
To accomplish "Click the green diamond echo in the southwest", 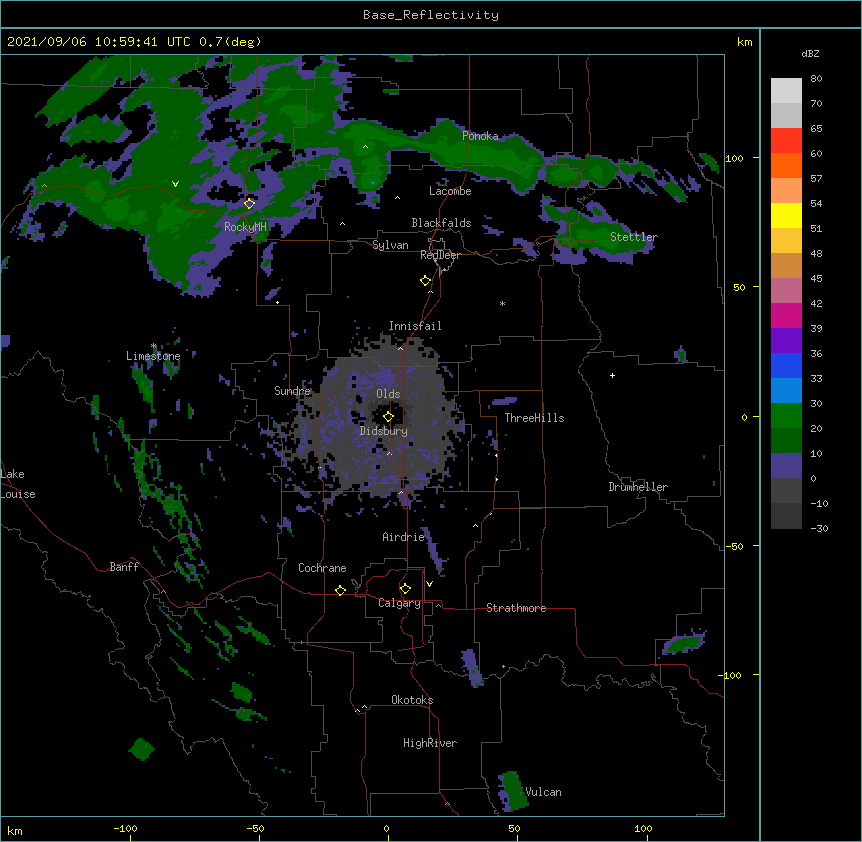I will [x=142, y=749].
